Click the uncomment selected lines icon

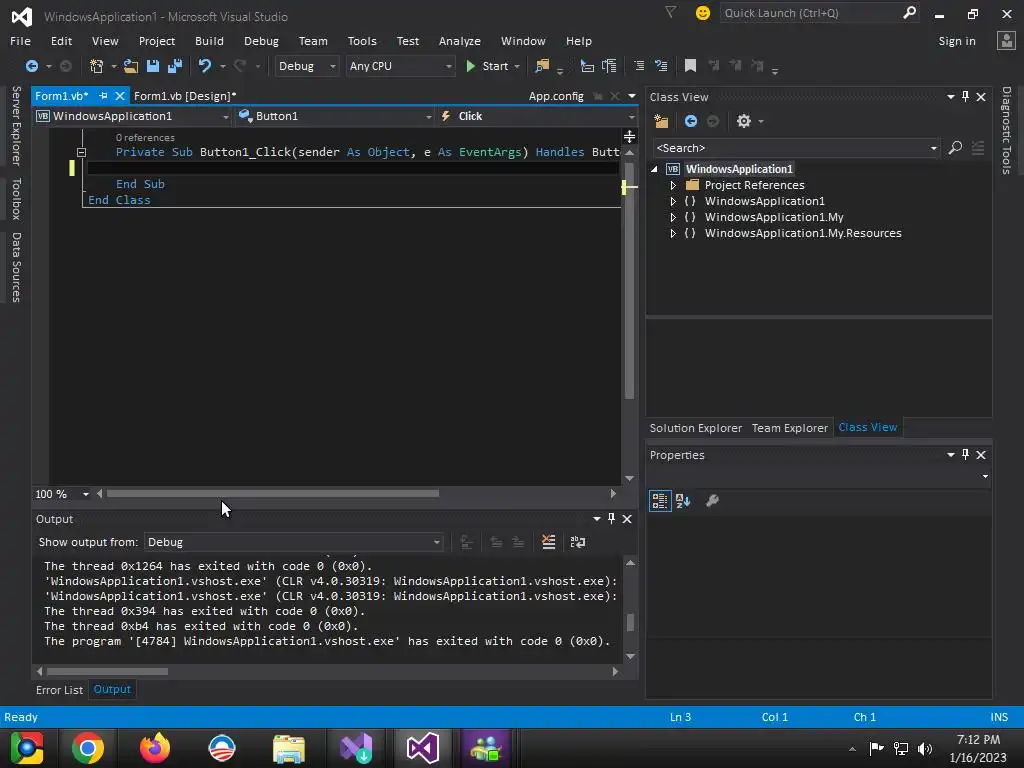[x=661, y=66]
